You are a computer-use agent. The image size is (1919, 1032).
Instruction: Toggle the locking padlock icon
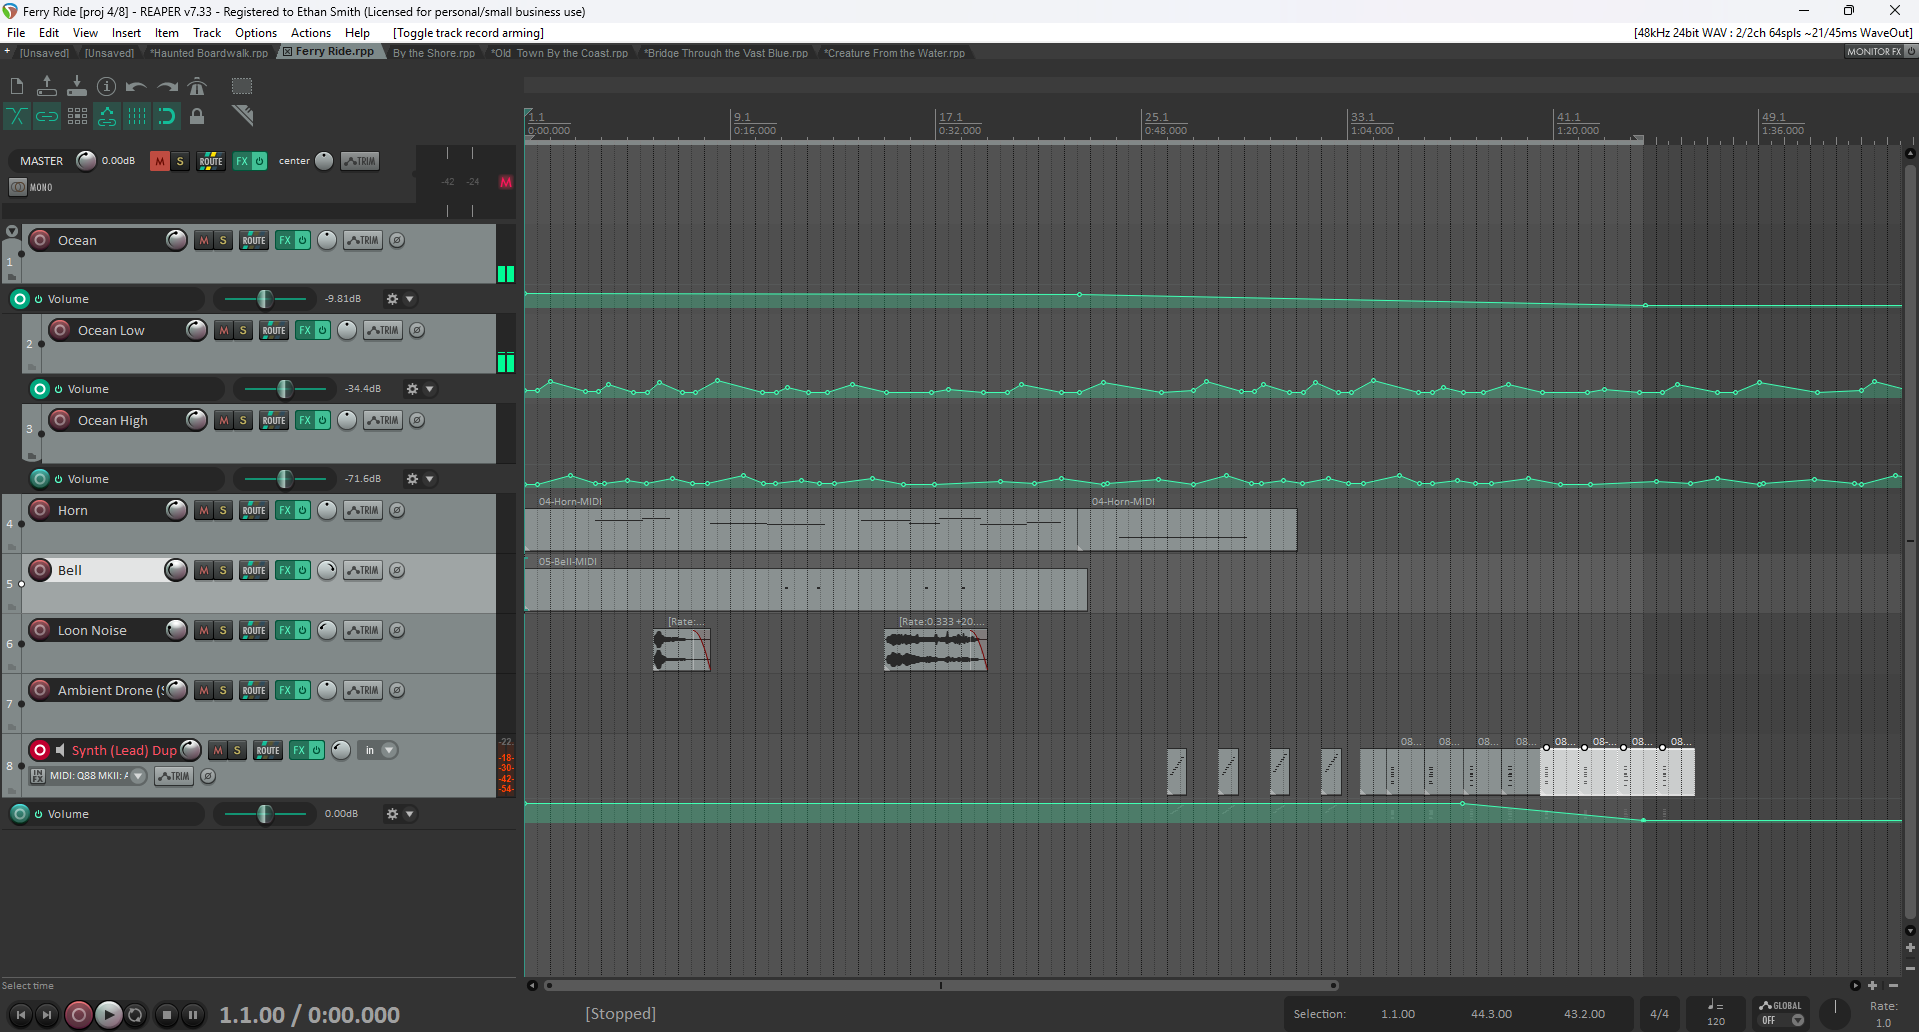coord(197,117)
